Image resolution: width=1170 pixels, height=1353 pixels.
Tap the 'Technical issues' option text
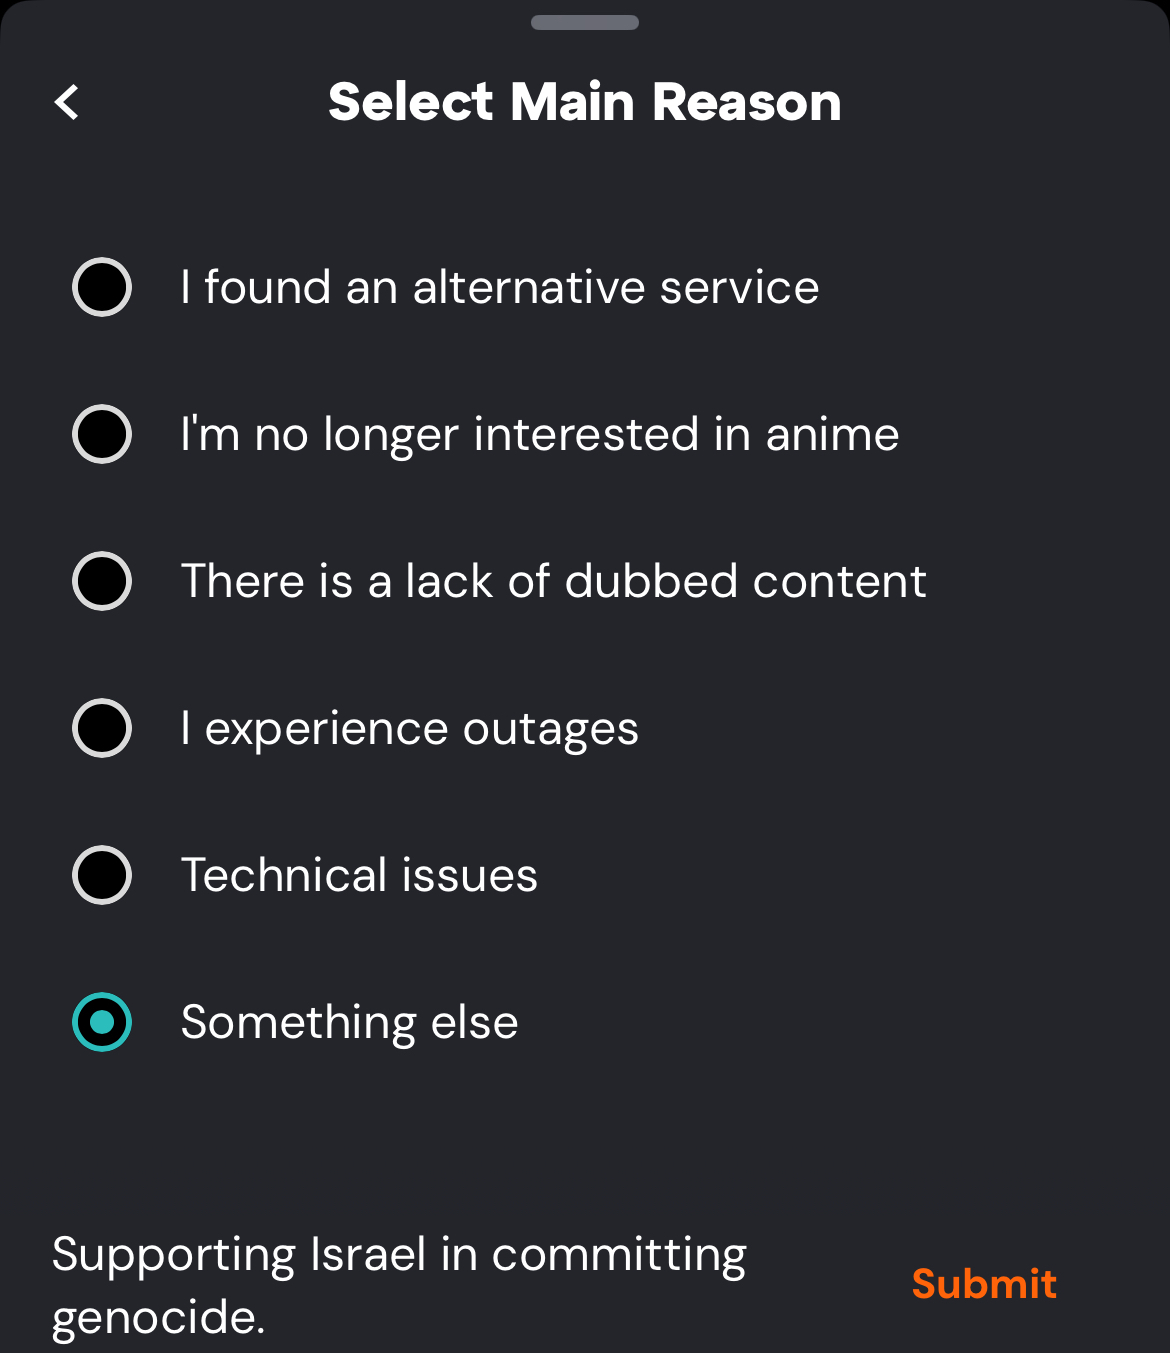click(x=359, y=876)
